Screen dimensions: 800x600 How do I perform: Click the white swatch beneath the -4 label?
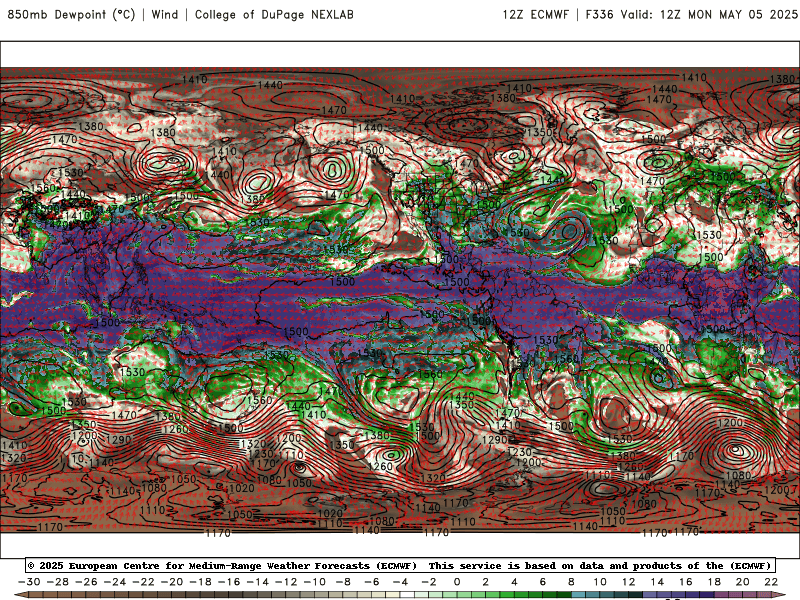click(408, 595)
